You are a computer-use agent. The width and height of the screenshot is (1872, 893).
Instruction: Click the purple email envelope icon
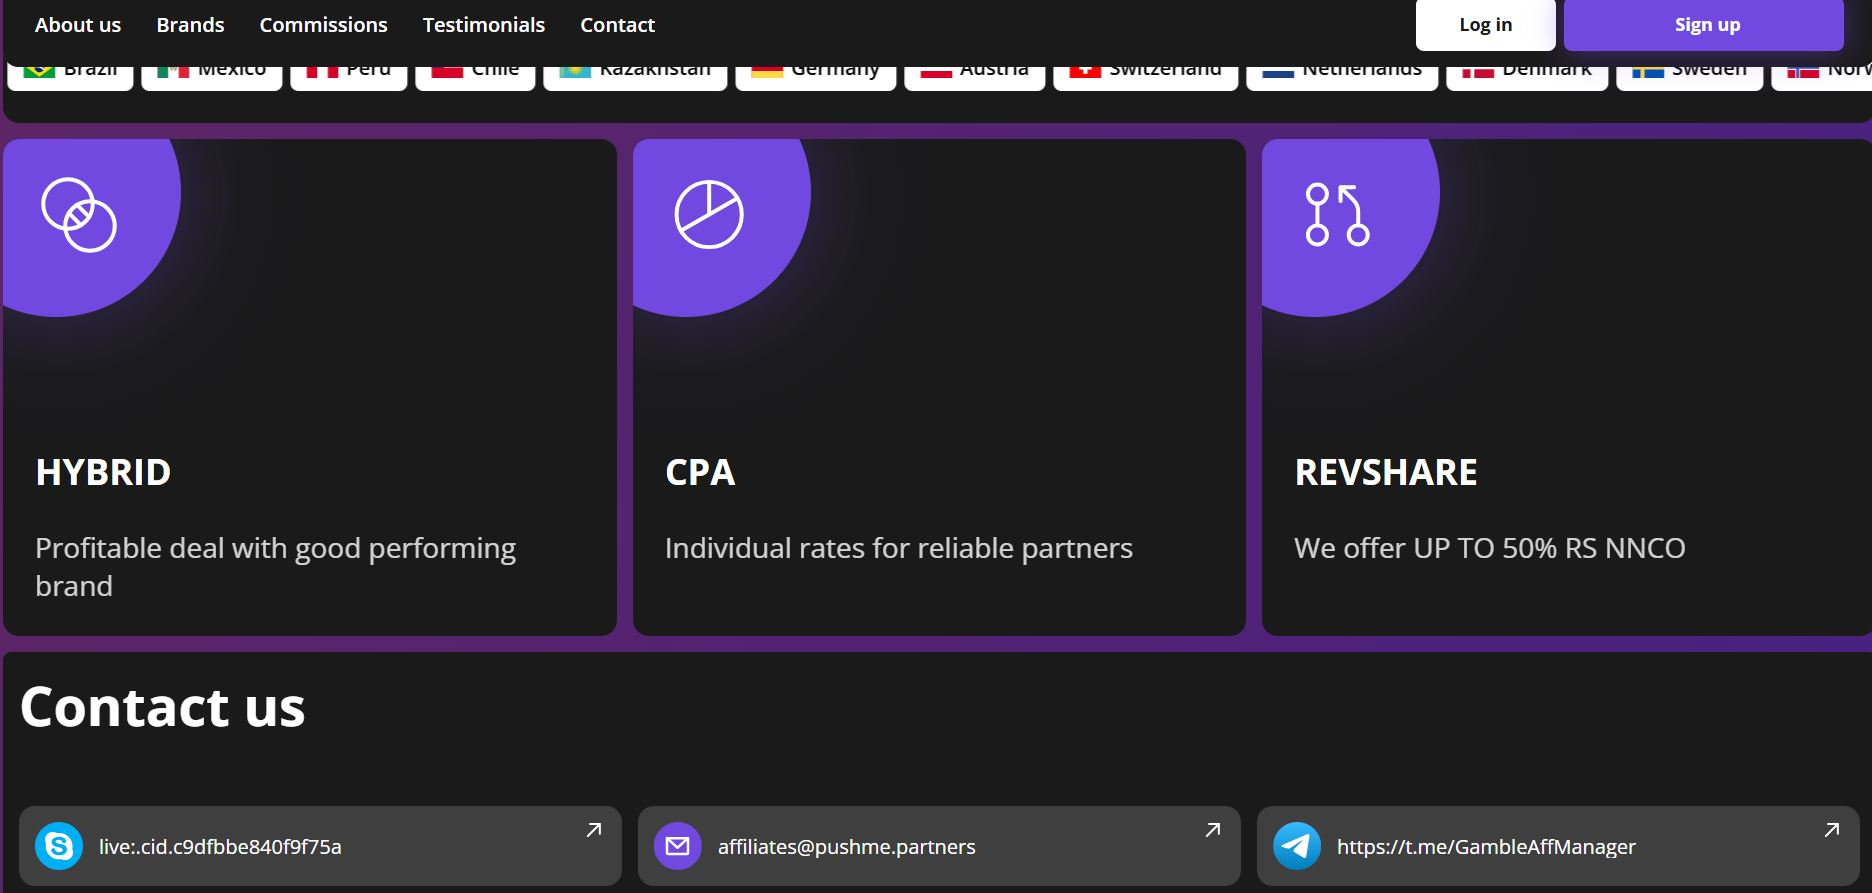point(678,846)
